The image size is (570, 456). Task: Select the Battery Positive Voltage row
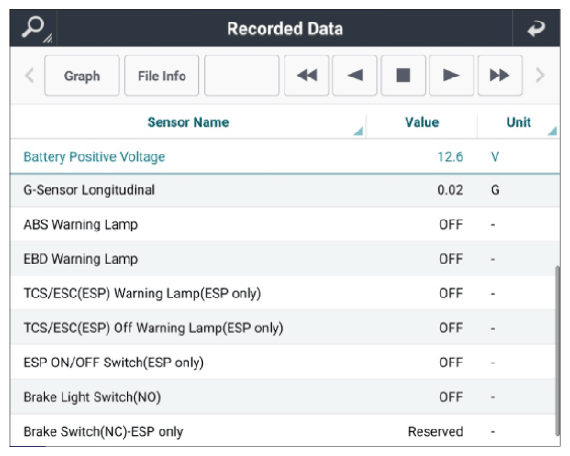click(x=285, y=157)
